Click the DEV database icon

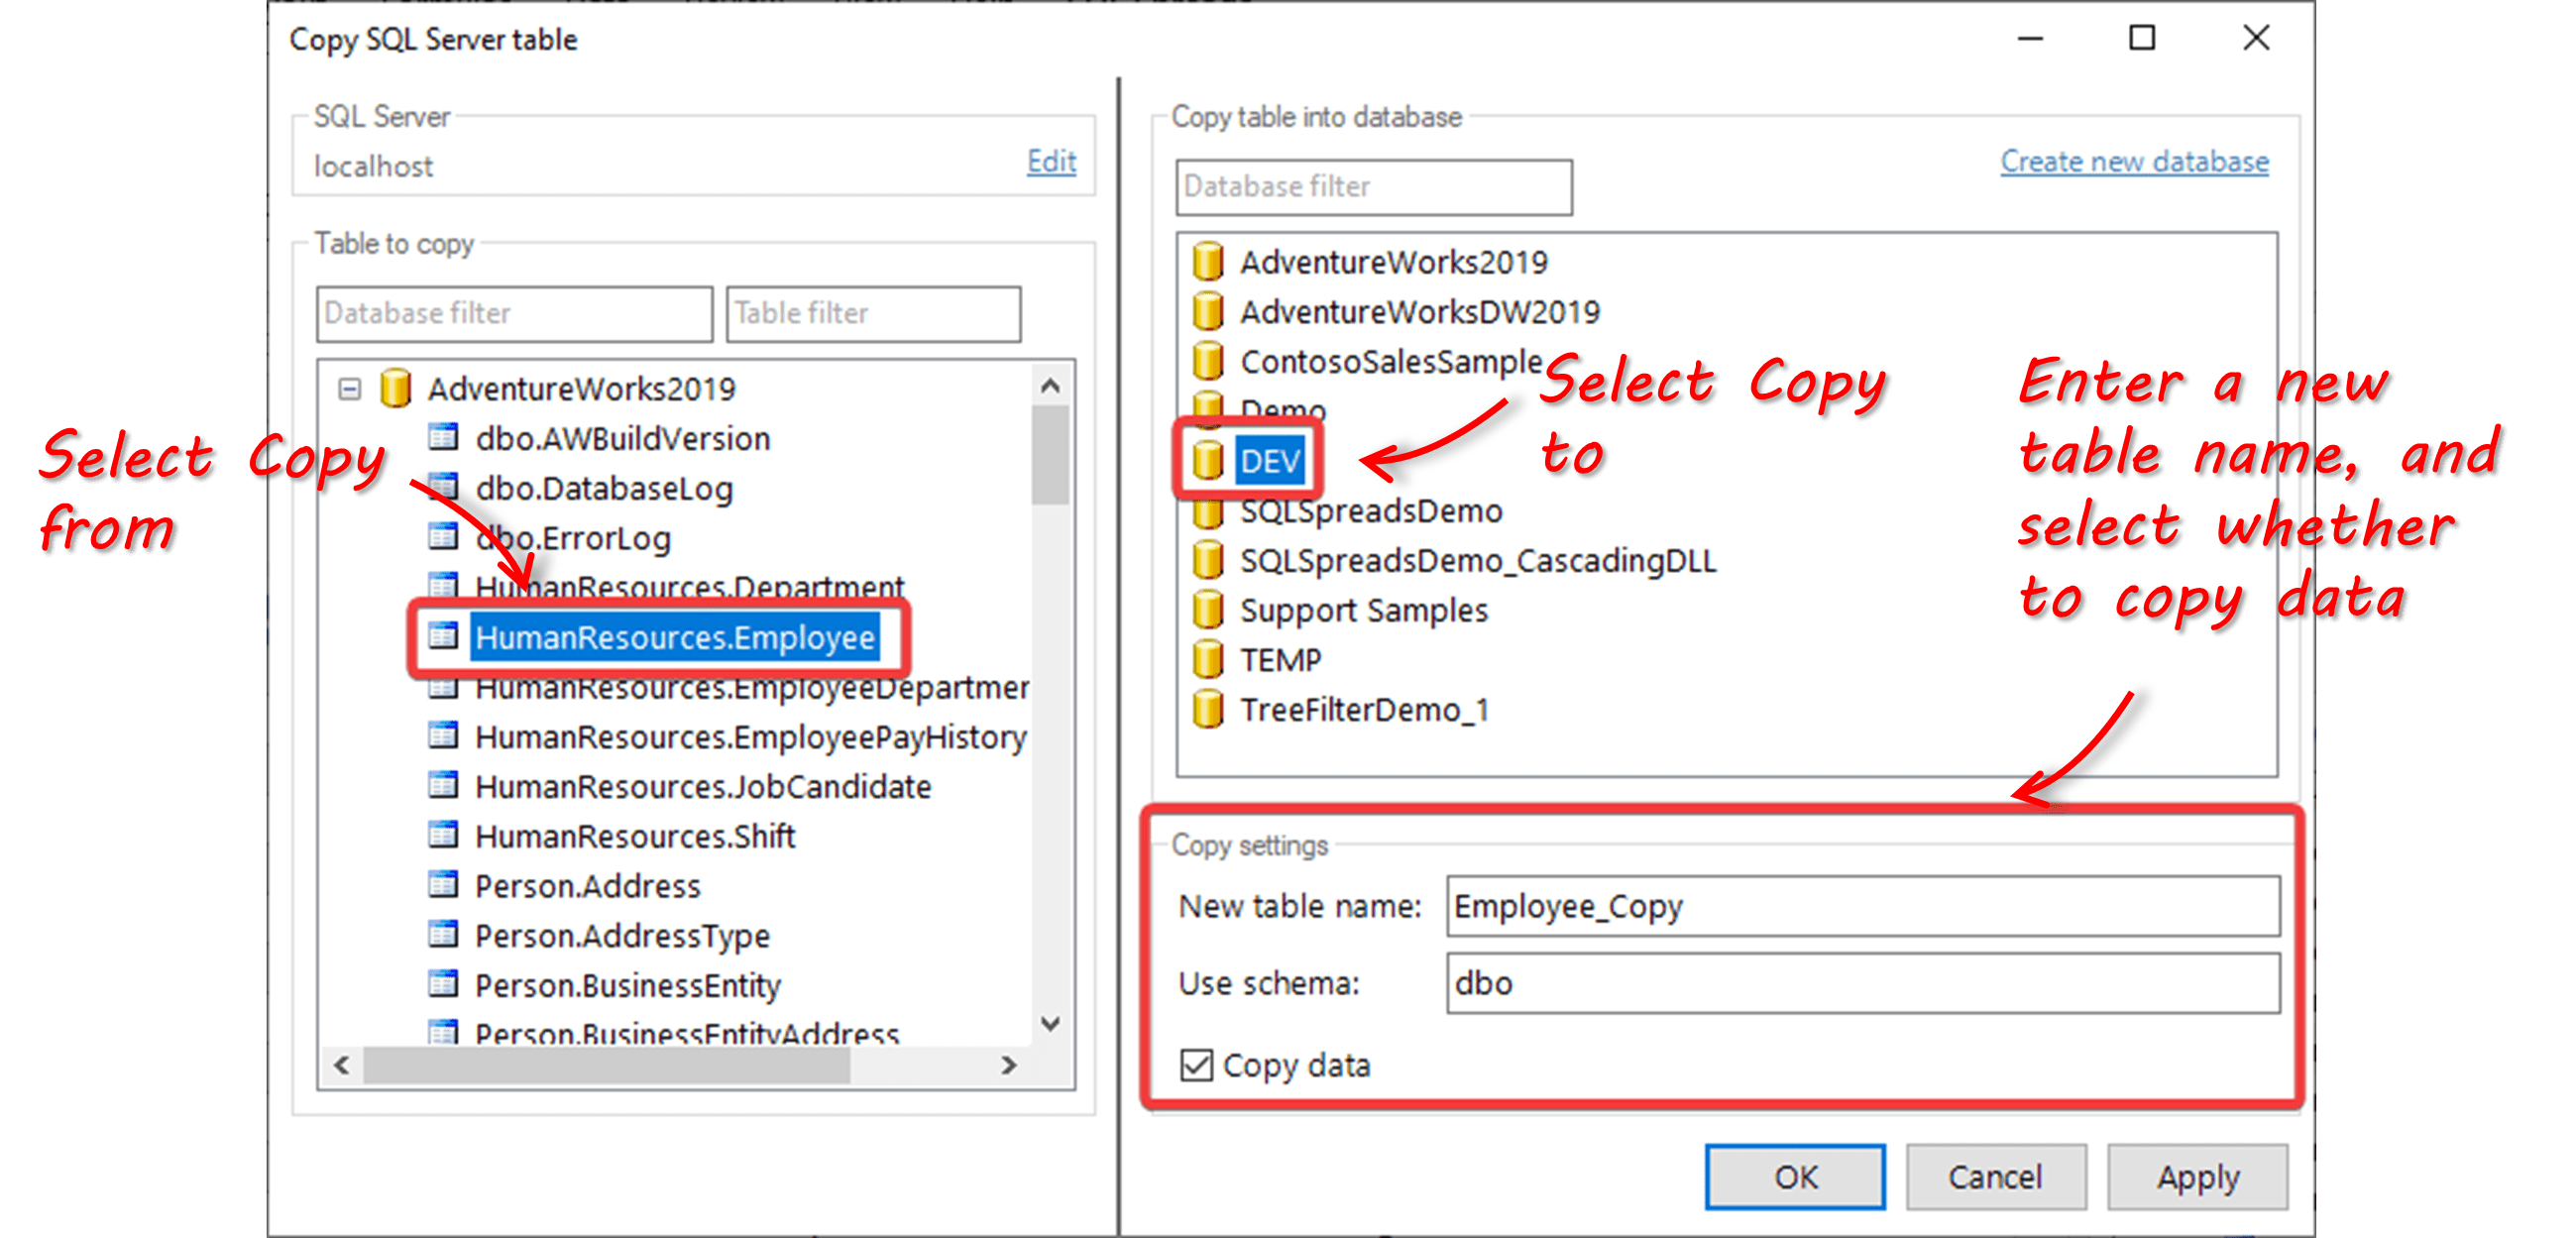tap(1209, 460)
